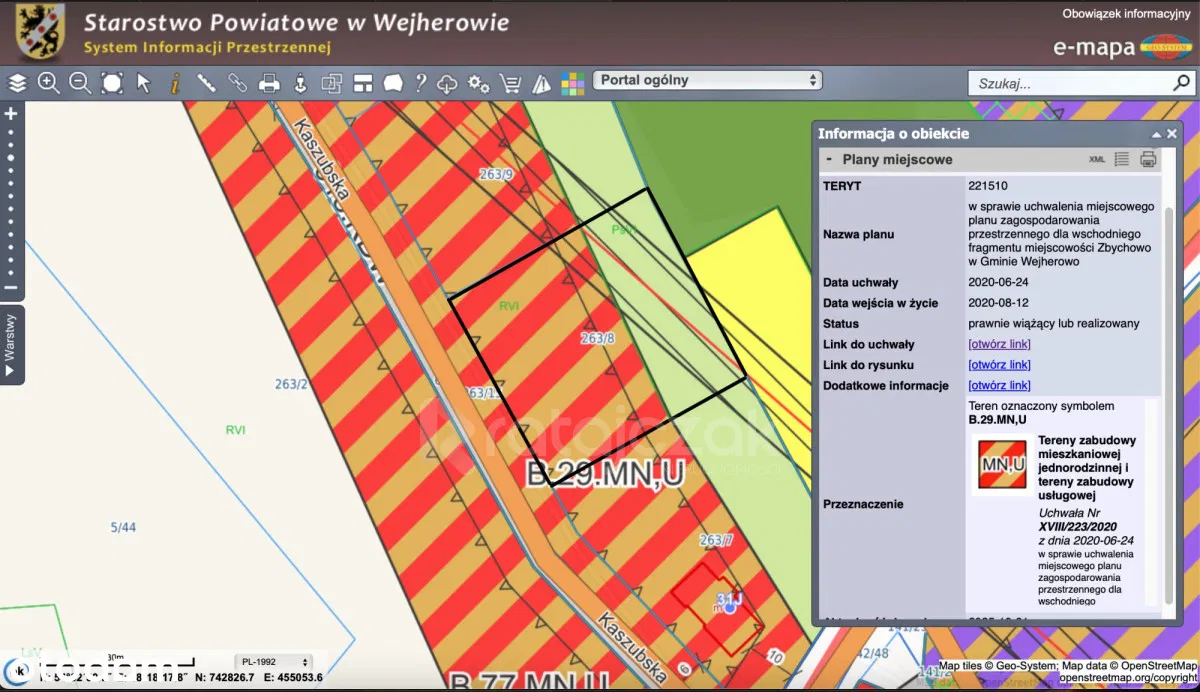Open the Portal ogólny dropdown
Image resolution: width=1200 pixels, height=692 pixels.
click(x=707, y=80)
